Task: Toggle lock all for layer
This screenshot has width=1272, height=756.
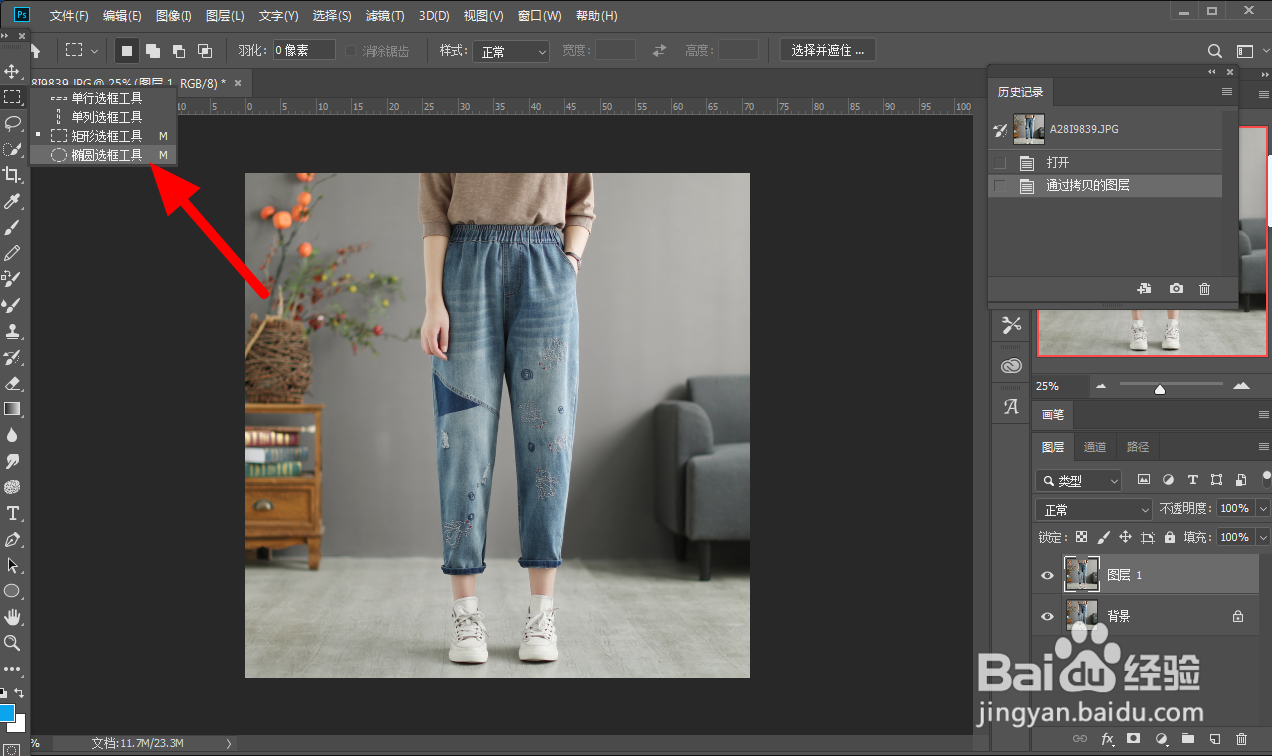Action: click(1169, 537)
